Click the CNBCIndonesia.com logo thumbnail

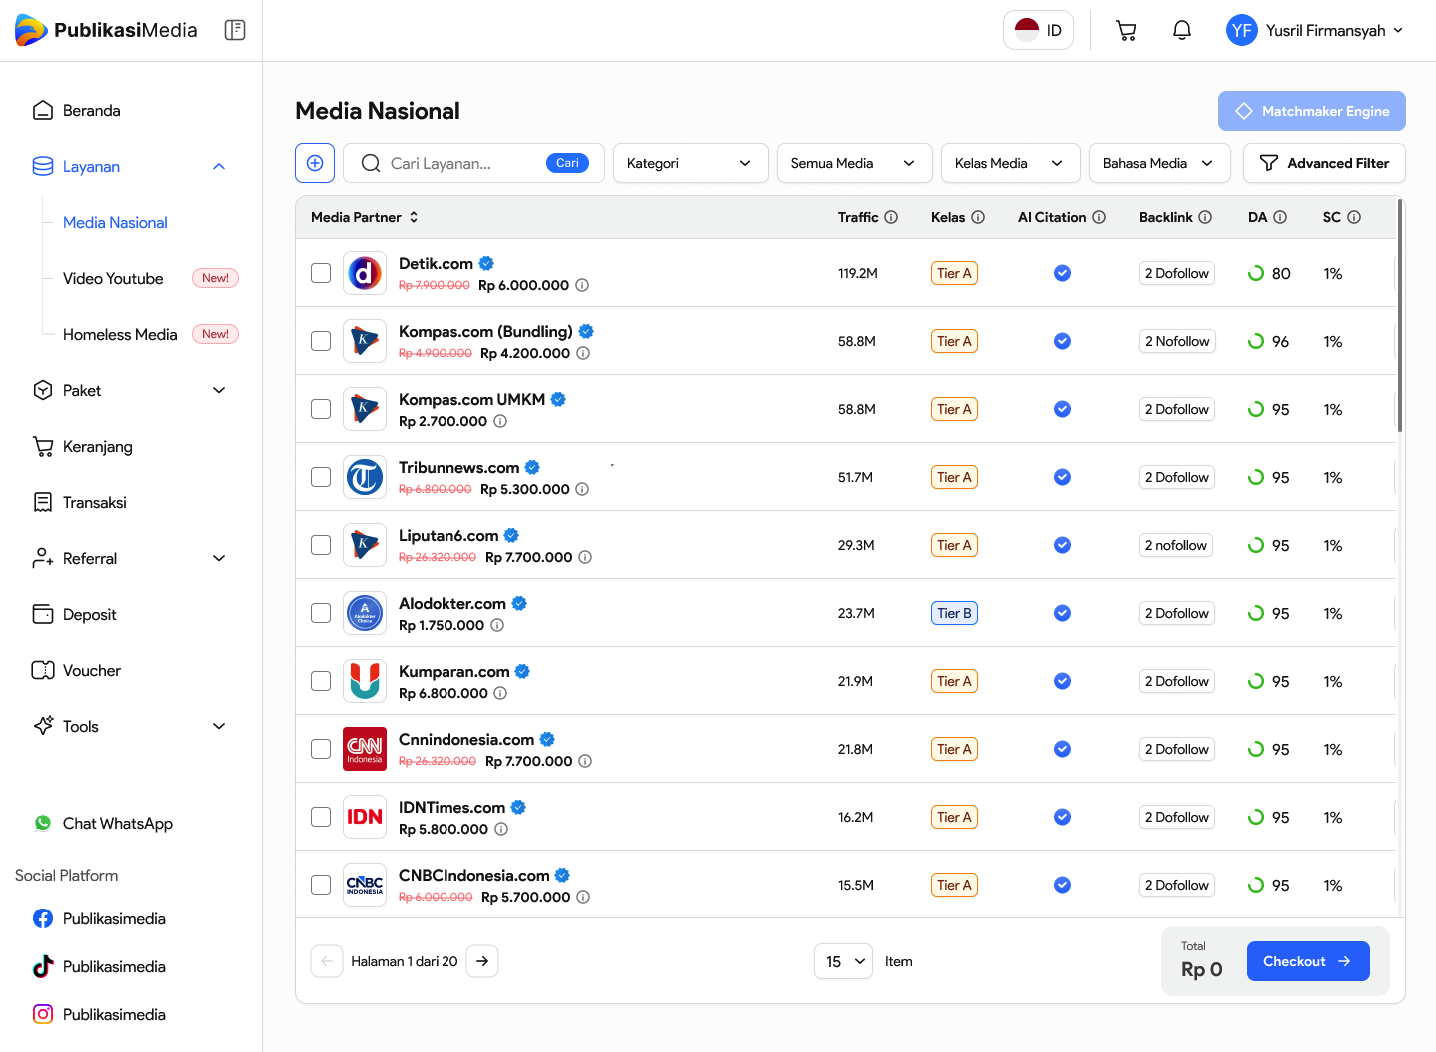[x=365, y=885]
